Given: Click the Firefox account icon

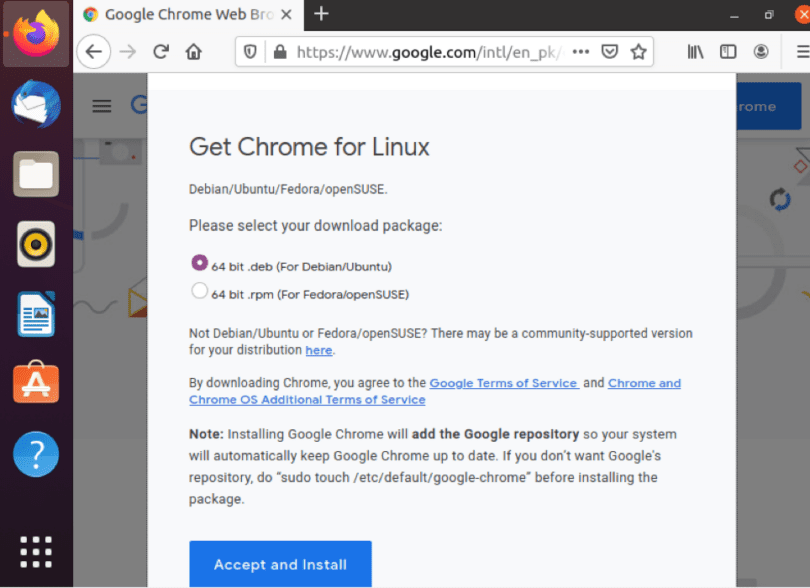Looking at the screenshot, I should point(761,51).
